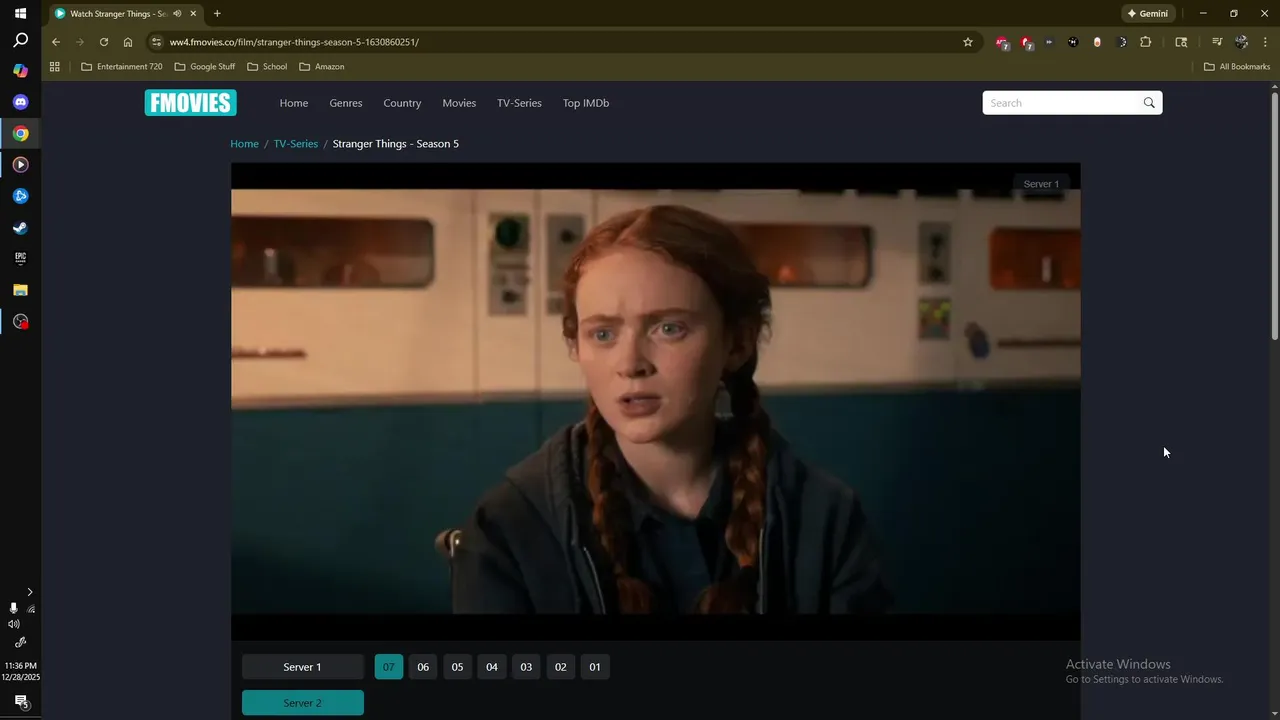The width and height of the screenshot is (1280, 720).
Task: Switch to Server 2
Action: 302,703
